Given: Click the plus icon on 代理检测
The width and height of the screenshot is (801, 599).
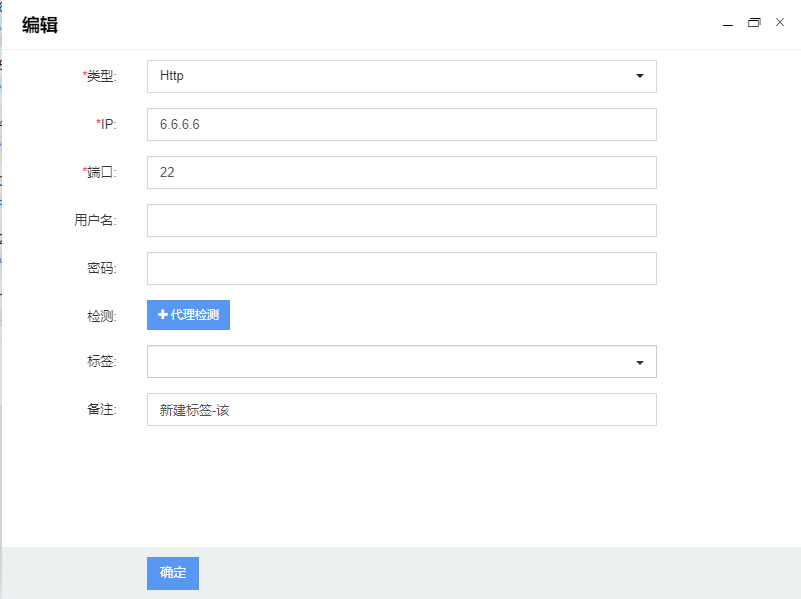Looking at the screenshot, I should pos(162,315).
